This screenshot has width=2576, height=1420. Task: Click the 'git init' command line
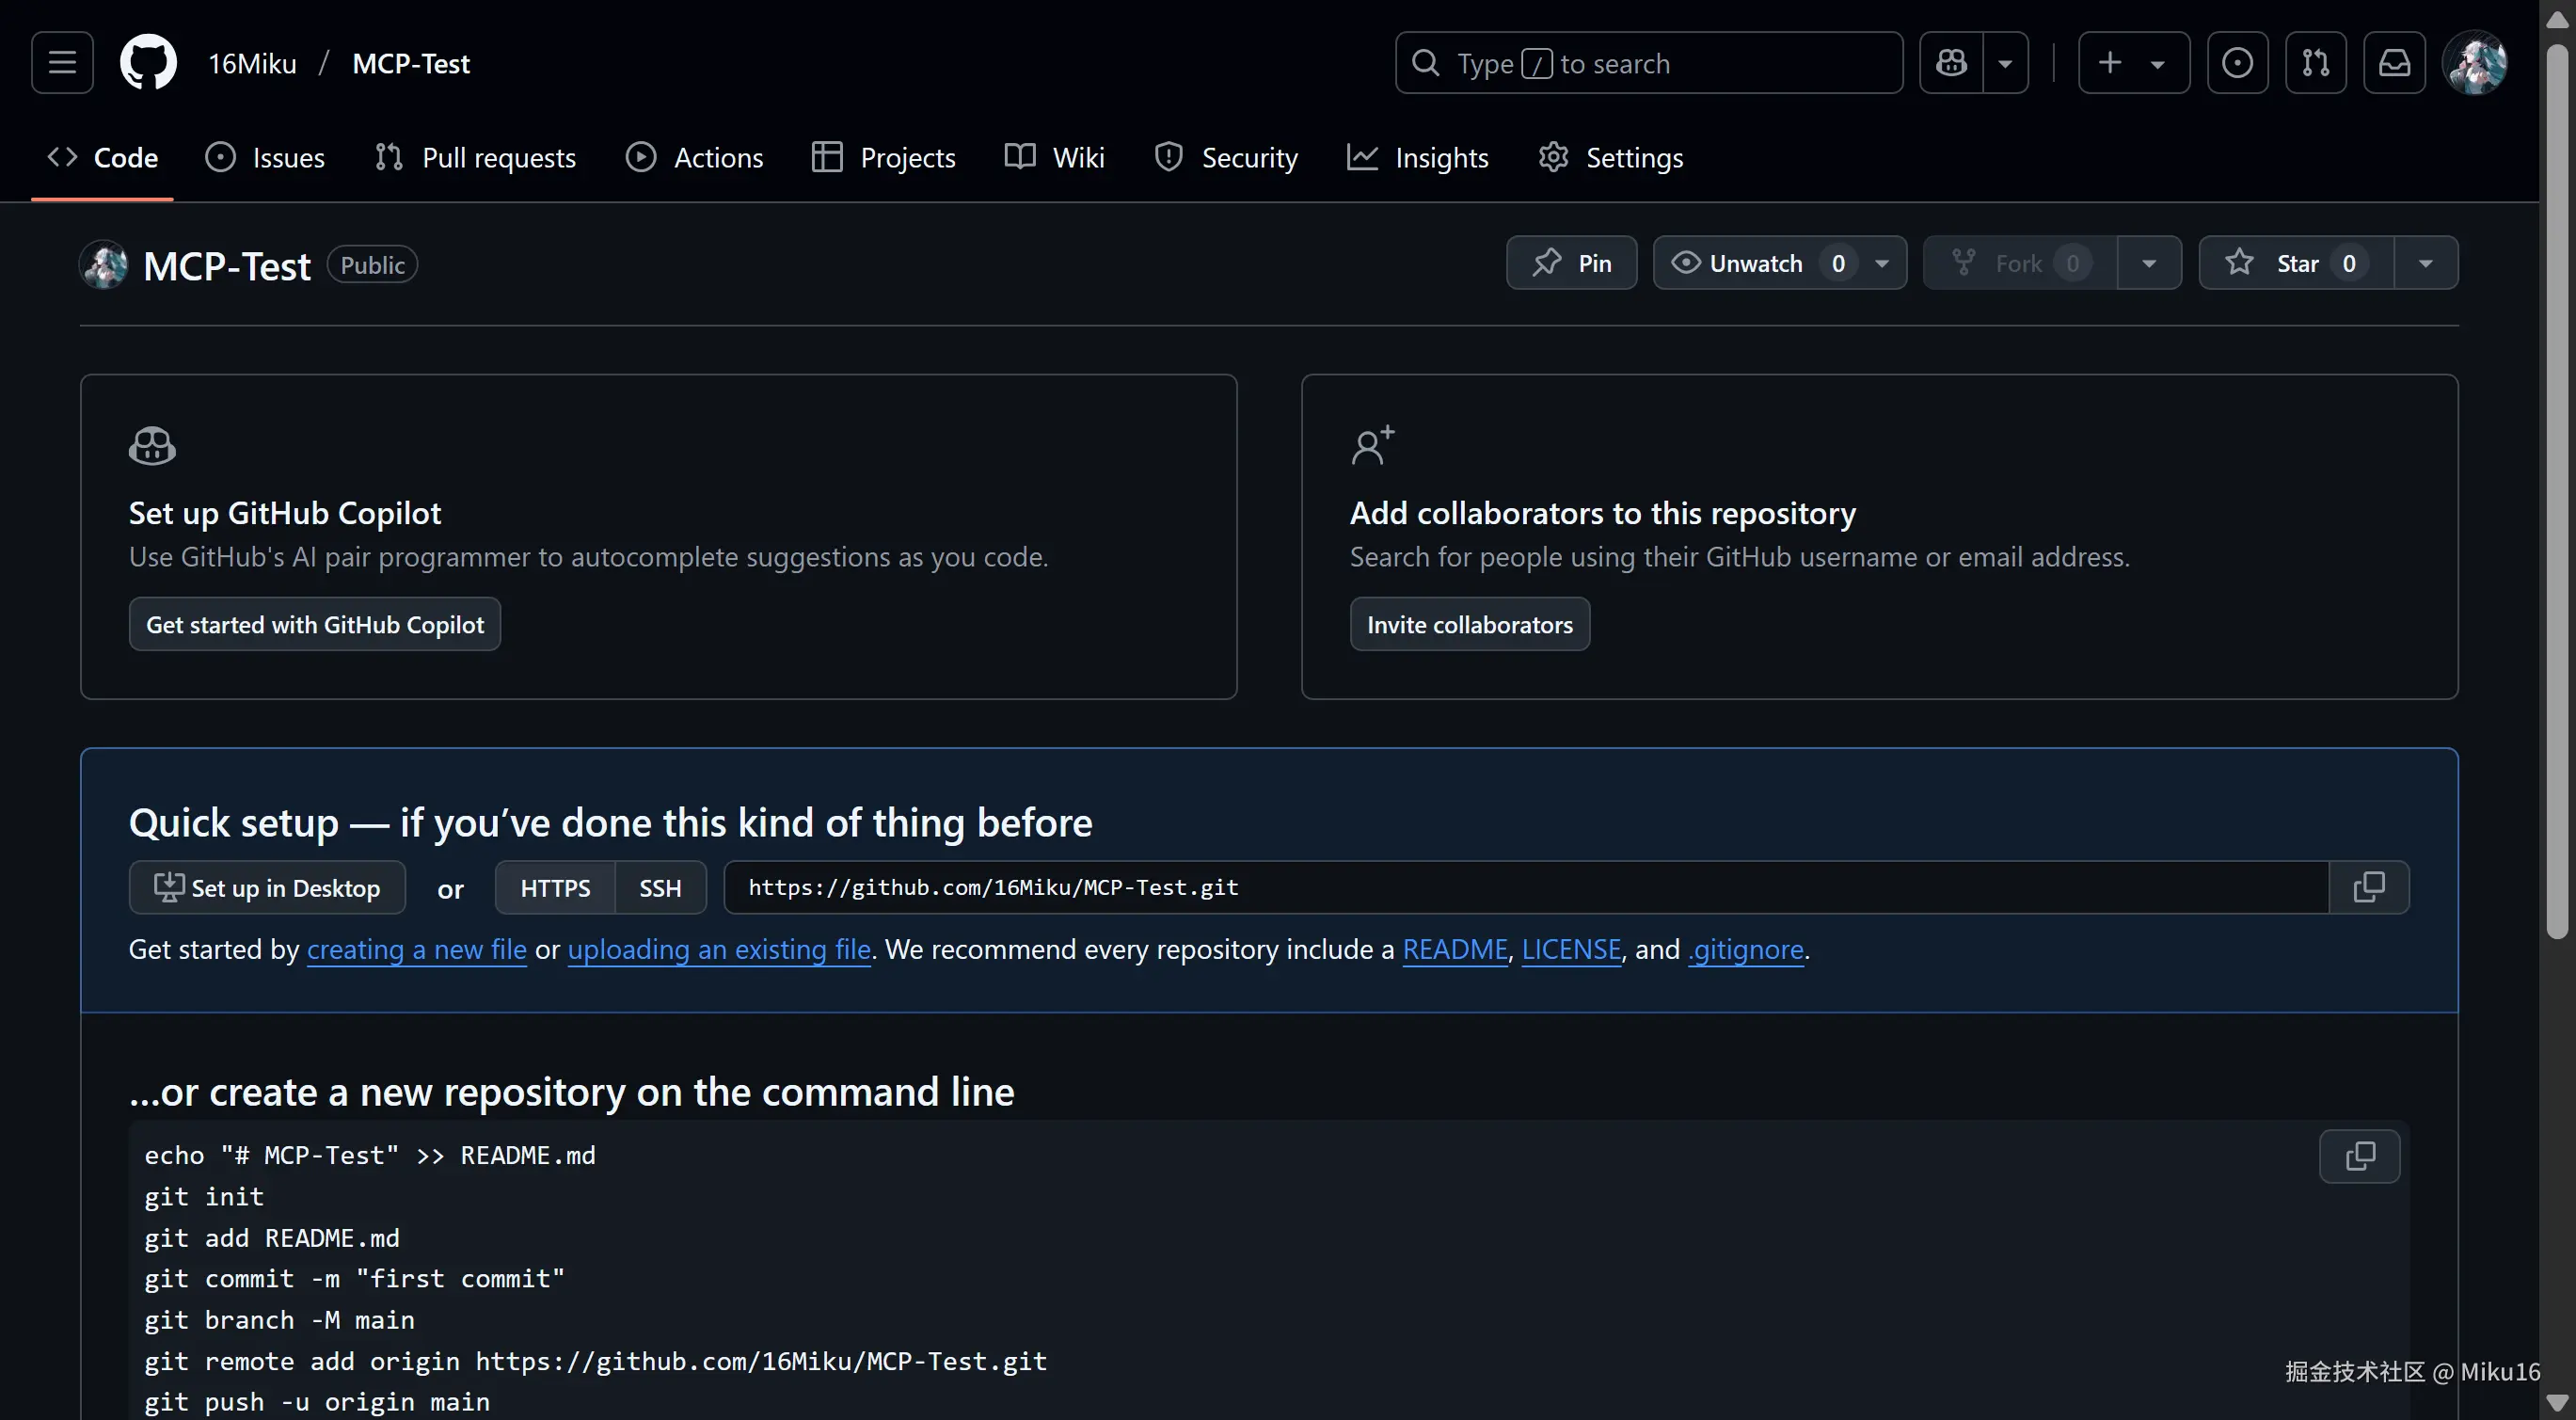204,1197
